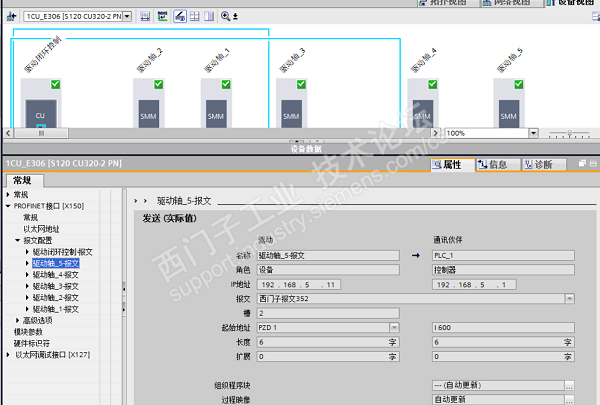Toggle the highlighted annotation edit toolbar icon
This screenshot has height=405, width=600.
pyautogui.click(x=180, y=16)
